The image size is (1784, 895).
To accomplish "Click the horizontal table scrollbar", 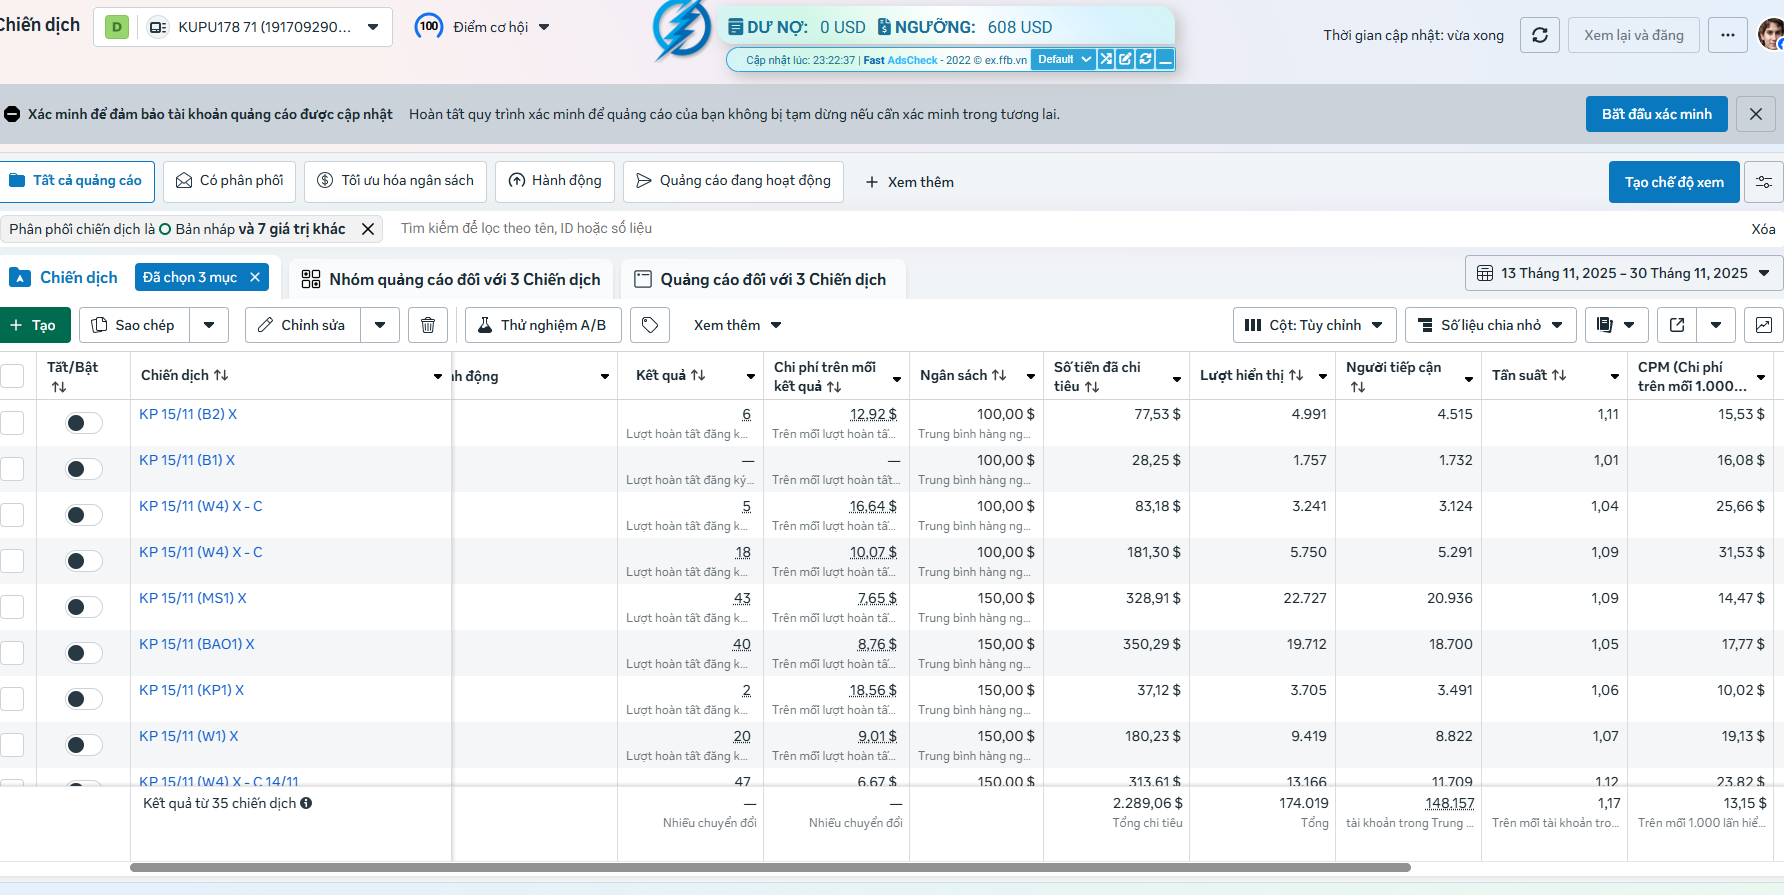I will pos(770,867).
